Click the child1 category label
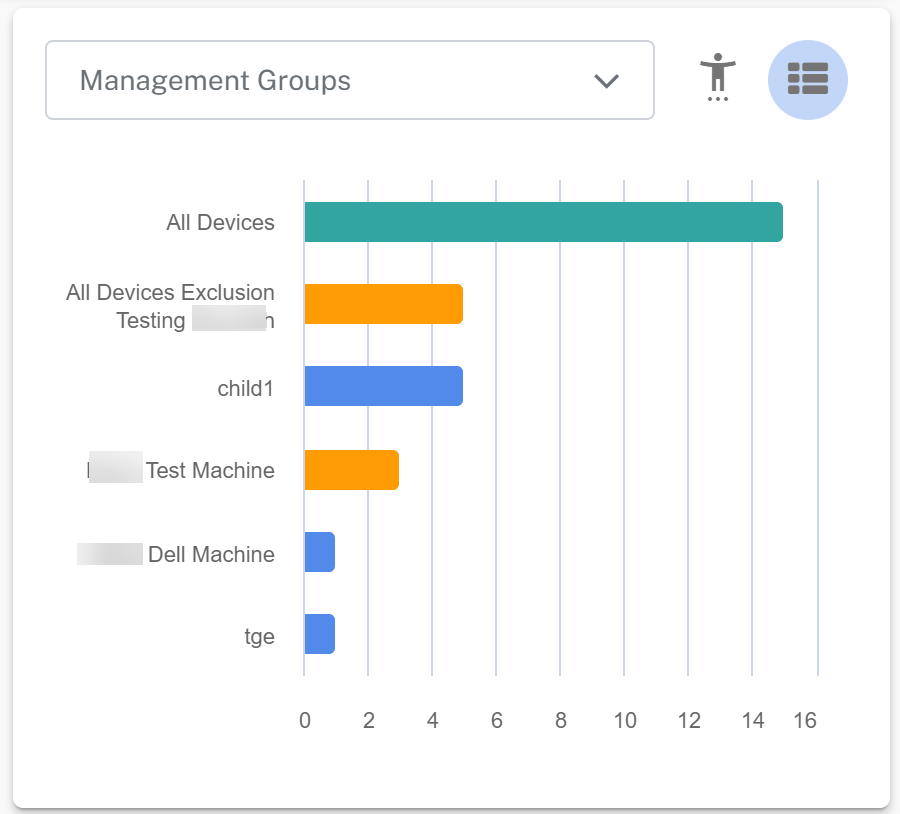The height and width of the screenshot is (814, 900). [x=245, y=388]
